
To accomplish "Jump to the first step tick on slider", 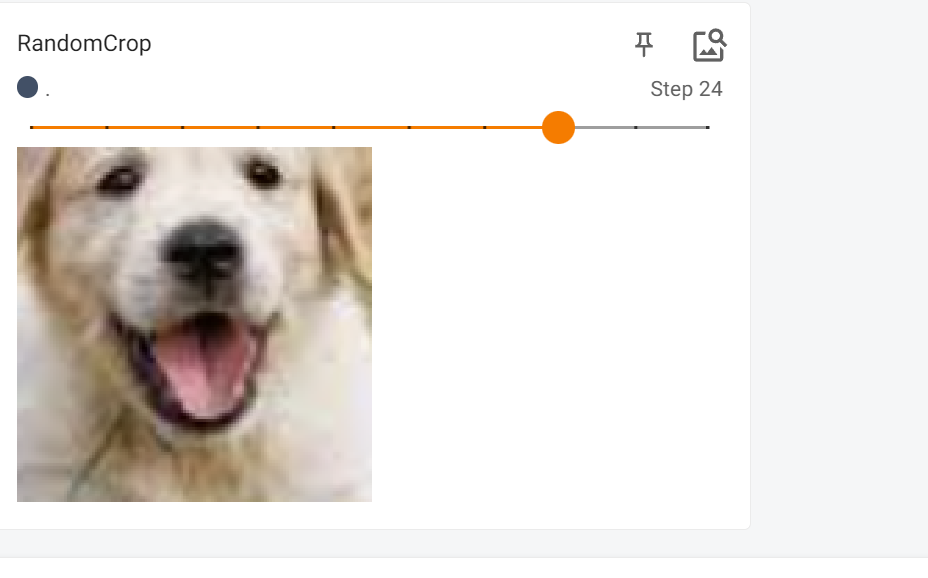I will coord(31,127).
